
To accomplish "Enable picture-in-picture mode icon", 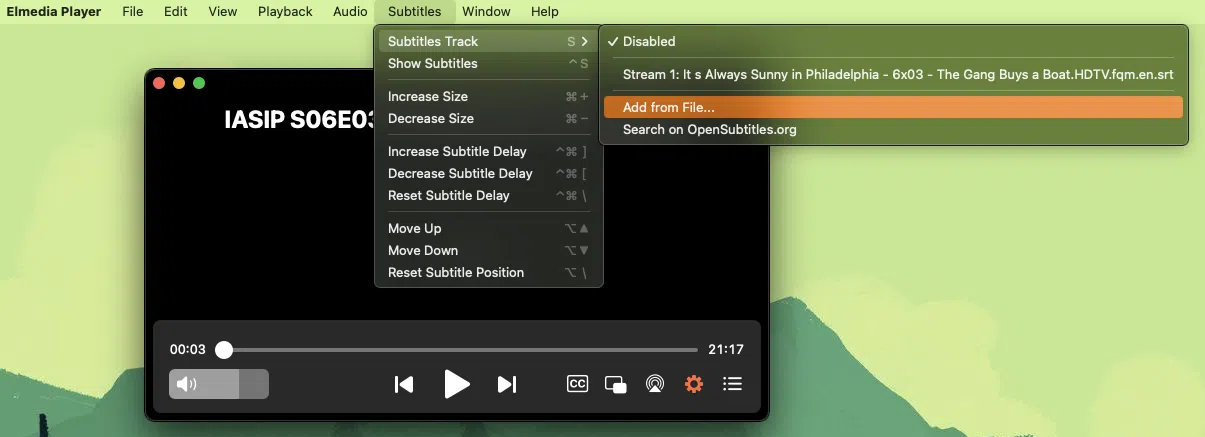I will pyautogui.click(x=616, y=384).
